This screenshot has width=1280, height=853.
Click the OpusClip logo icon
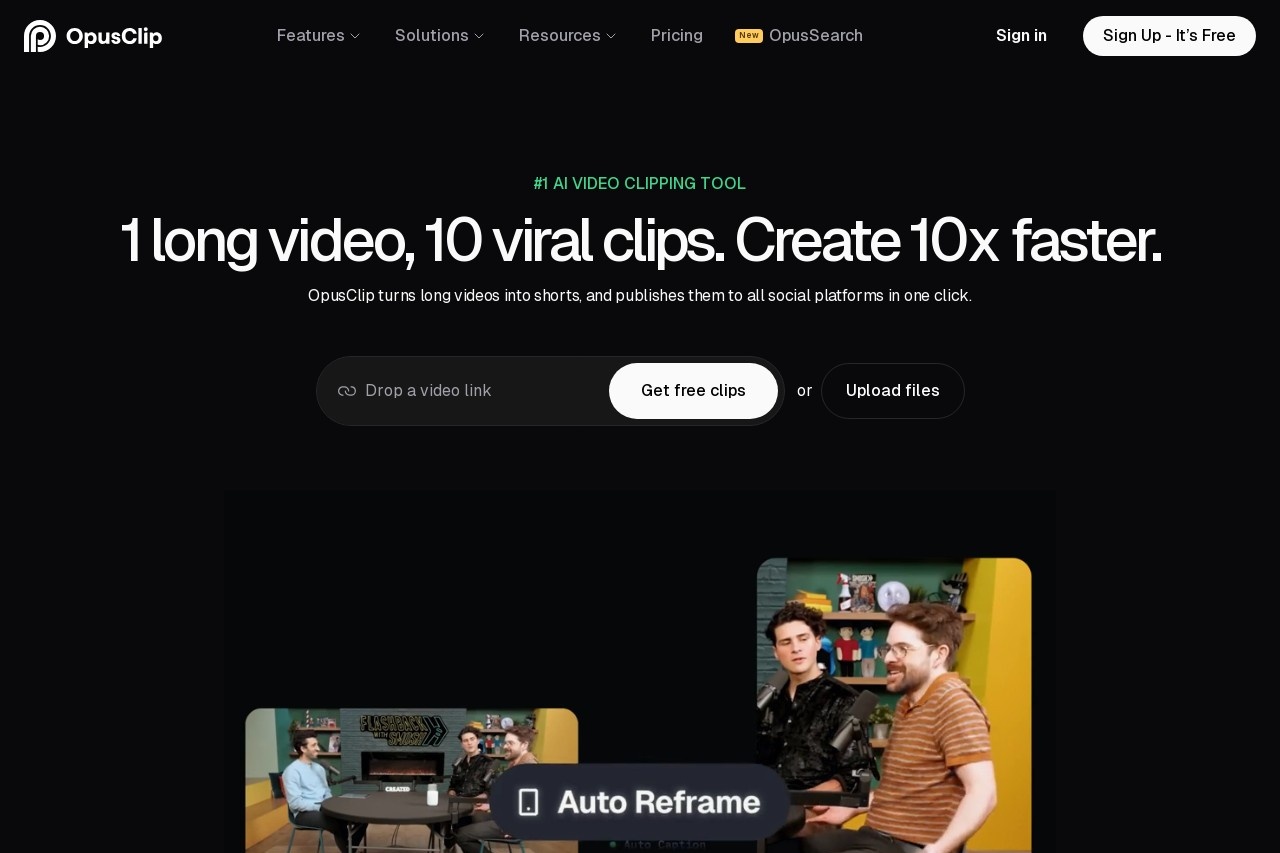click(x=38, y=35)
